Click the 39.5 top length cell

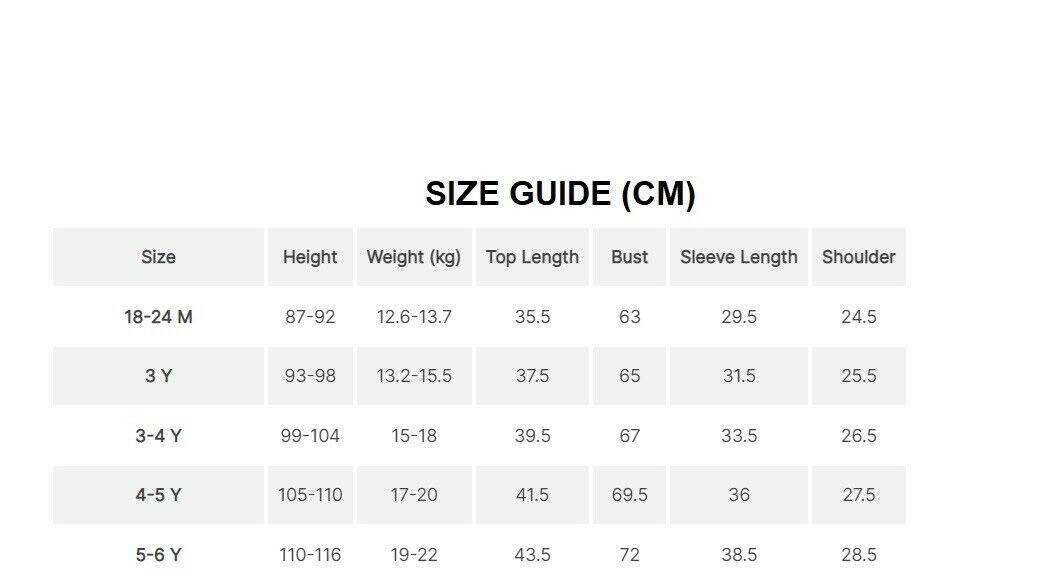532,436
